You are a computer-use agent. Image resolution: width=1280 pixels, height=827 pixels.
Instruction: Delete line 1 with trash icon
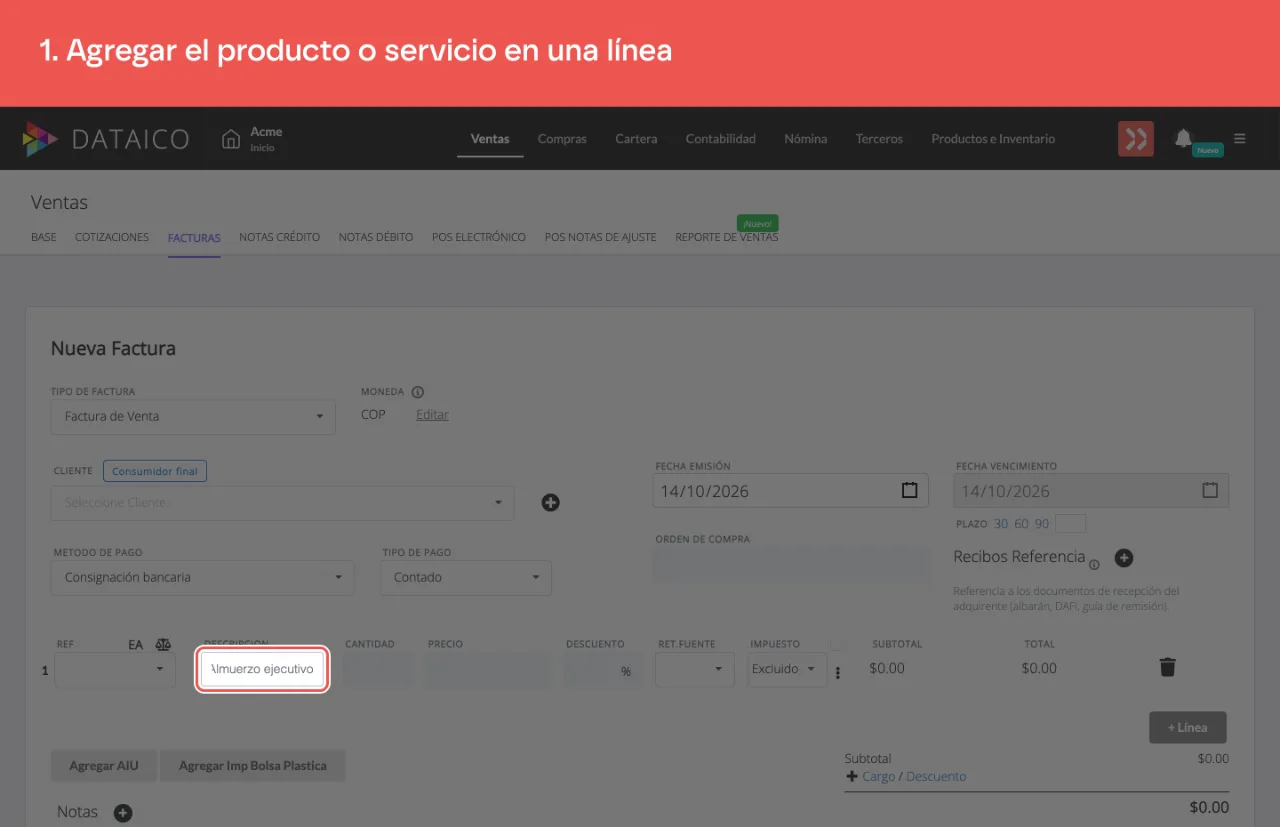[1167, 667]
